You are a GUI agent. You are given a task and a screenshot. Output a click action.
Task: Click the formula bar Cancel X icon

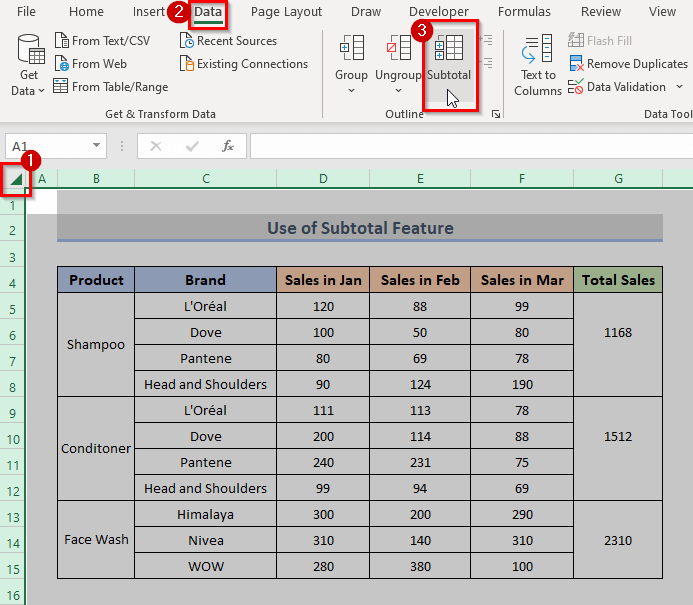tap(156, 146)
